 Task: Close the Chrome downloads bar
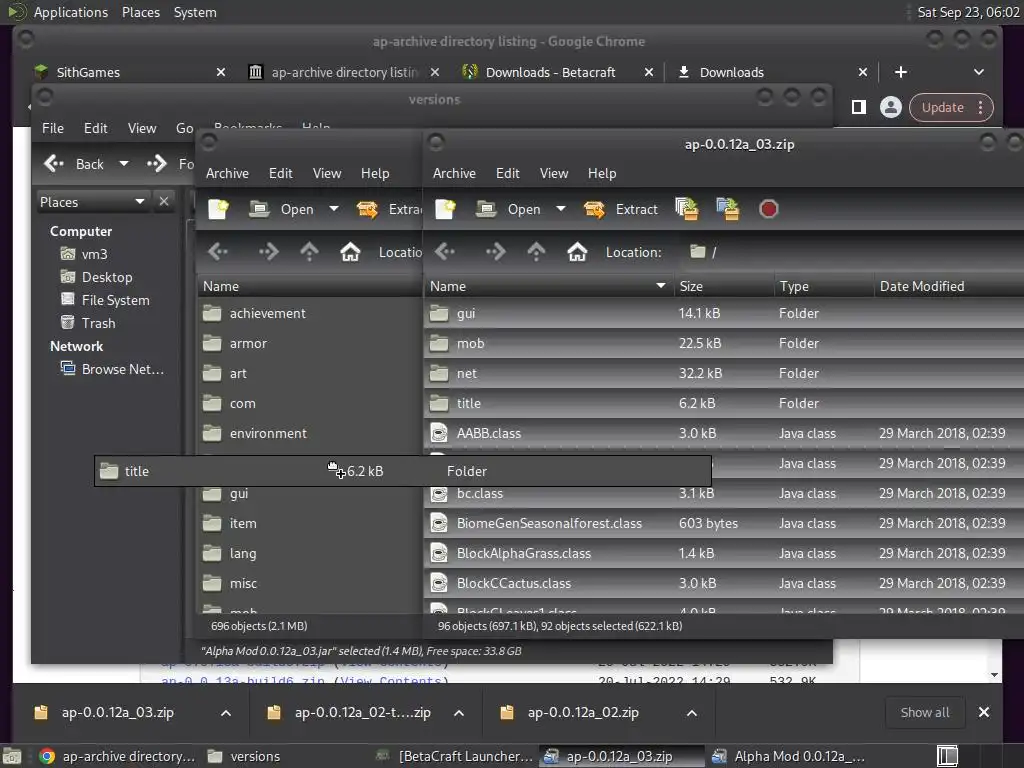click(x=984, y=712)
